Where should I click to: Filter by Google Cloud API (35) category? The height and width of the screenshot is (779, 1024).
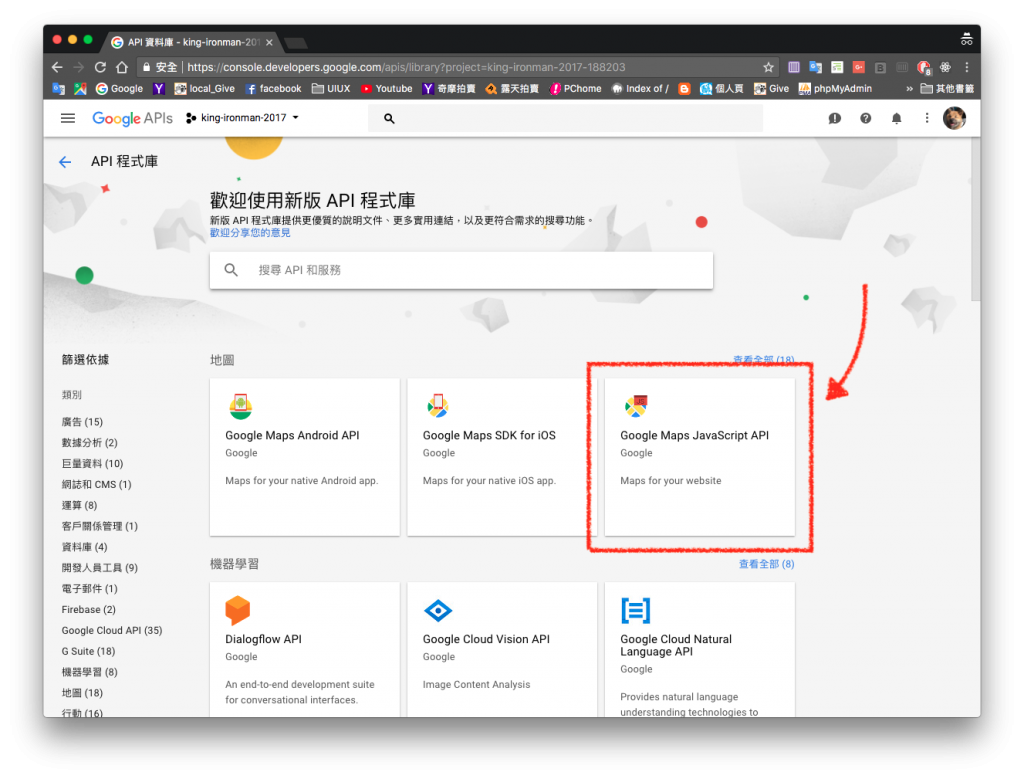pos(112,631)
